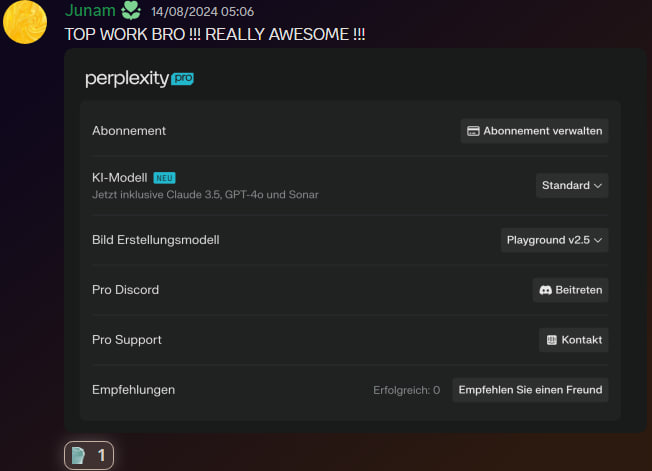Select the Bild Erstellungsmodell row label
This screenshot has width=652, height=471.
pyautogui.click(x=155, y=240)
